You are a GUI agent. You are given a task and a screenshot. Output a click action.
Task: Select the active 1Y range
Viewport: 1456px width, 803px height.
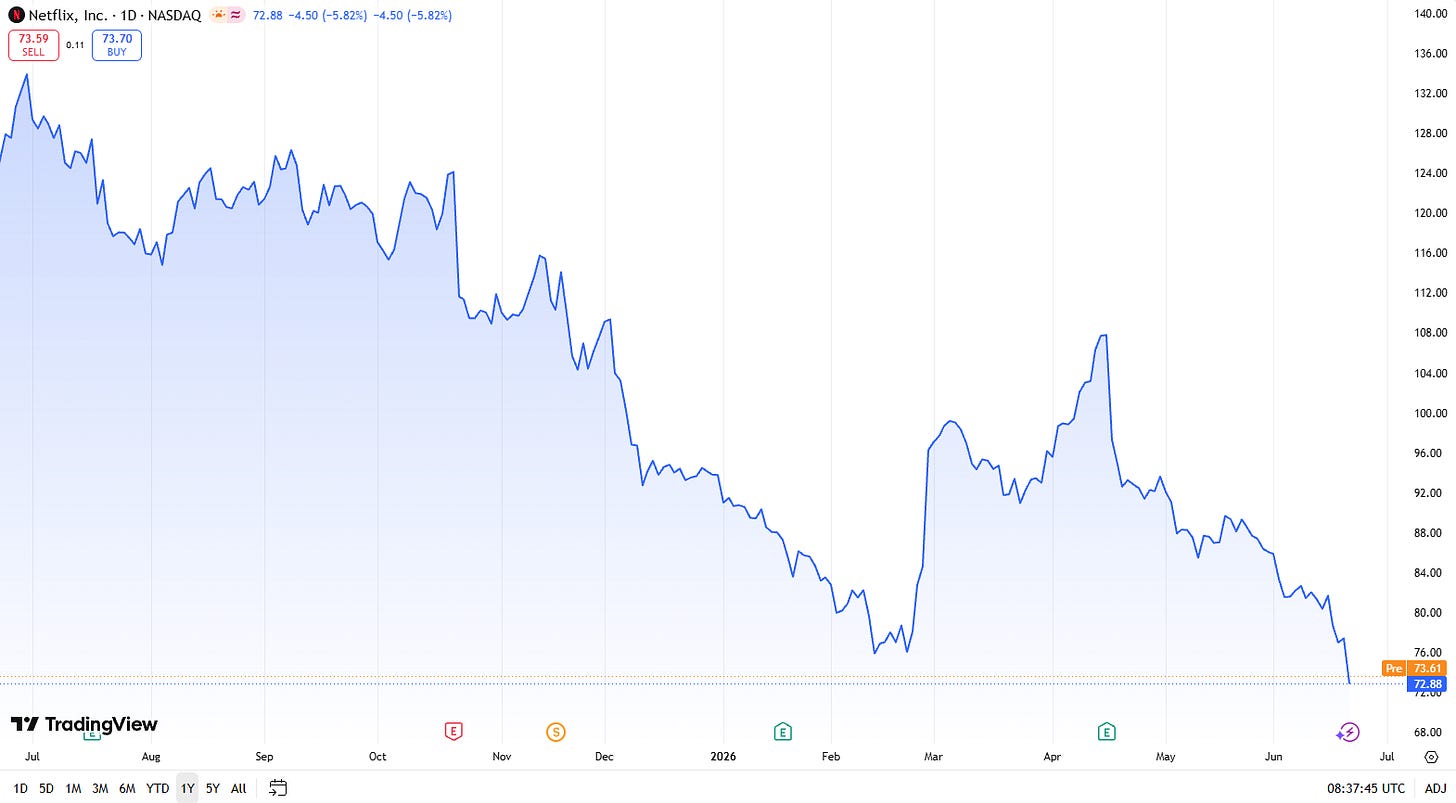click(187, 788)
